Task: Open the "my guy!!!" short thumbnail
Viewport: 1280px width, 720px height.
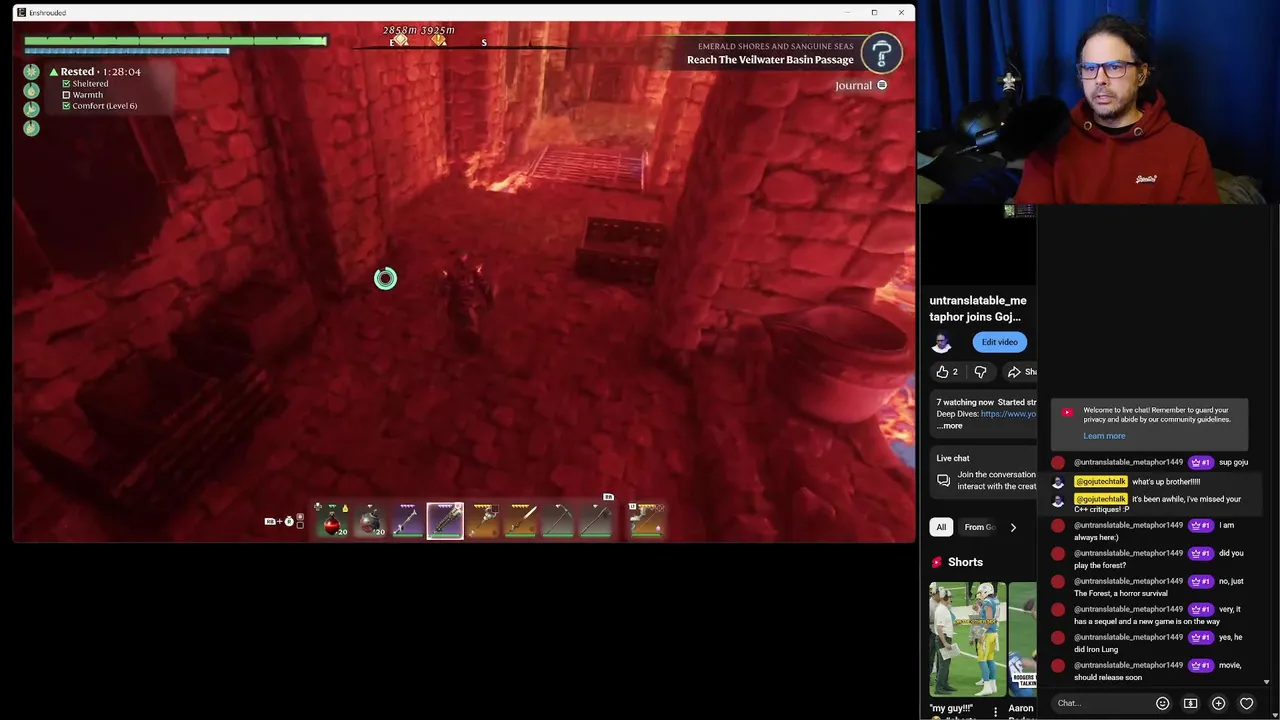Action: (x=967, y=639)
